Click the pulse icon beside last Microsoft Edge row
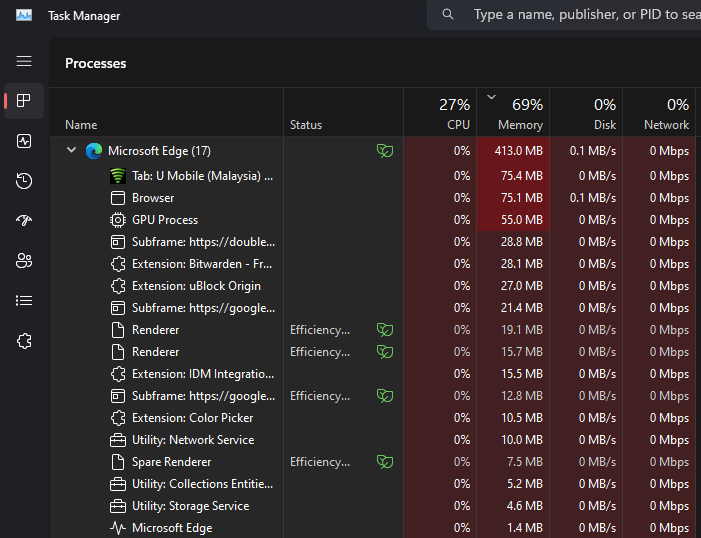 118,528
